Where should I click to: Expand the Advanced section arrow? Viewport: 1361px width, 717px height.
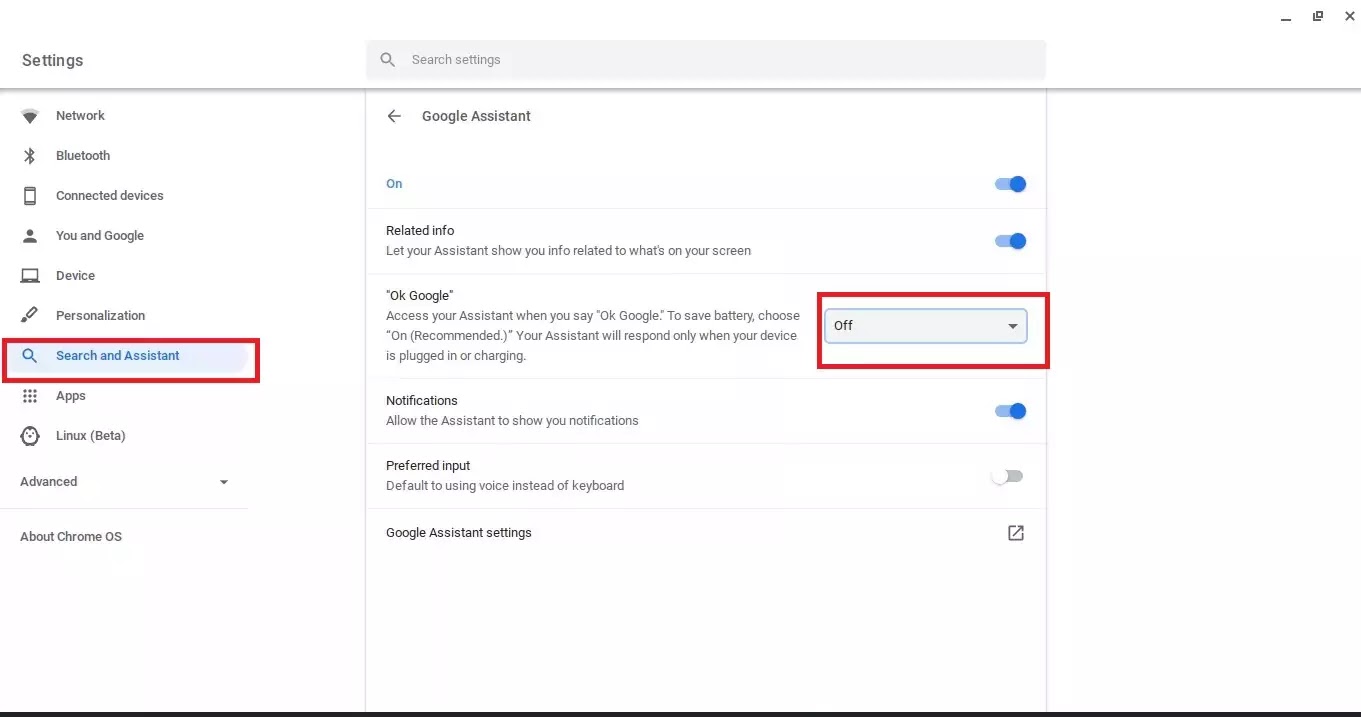[x=224, y=482]
